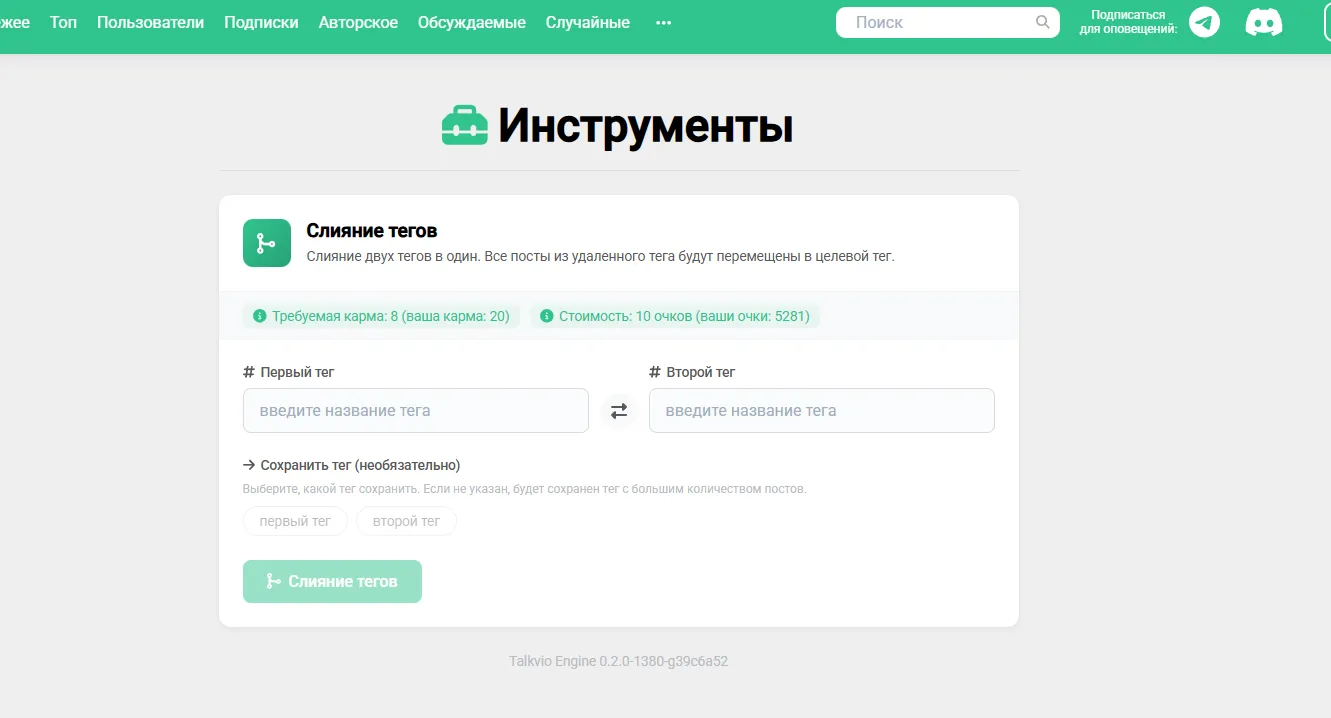Click the 'Подписаться для оповещений' text
Screen dimensions: 1331x718
click(x=1128, y=22)
